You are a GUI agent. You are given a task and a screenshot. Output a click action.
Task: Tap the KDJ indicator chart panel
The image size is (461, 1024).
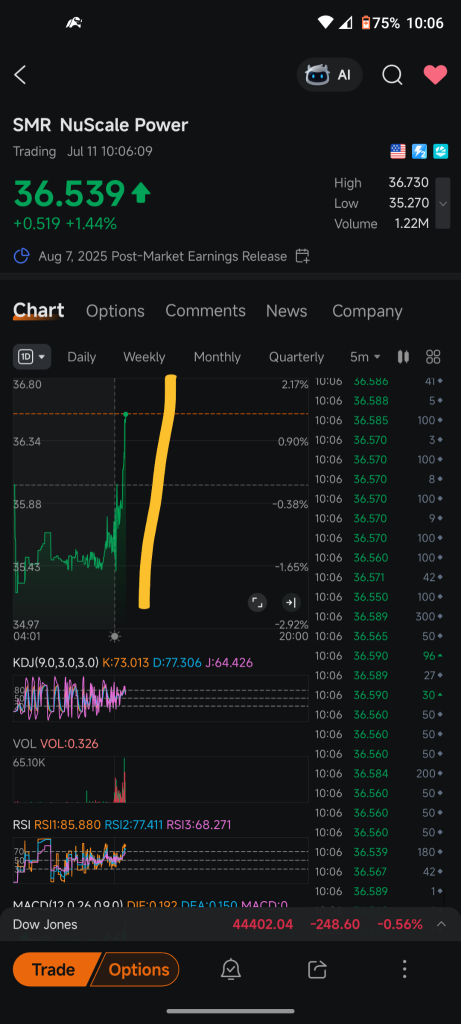pyautogui.click(x=161, y=698)
